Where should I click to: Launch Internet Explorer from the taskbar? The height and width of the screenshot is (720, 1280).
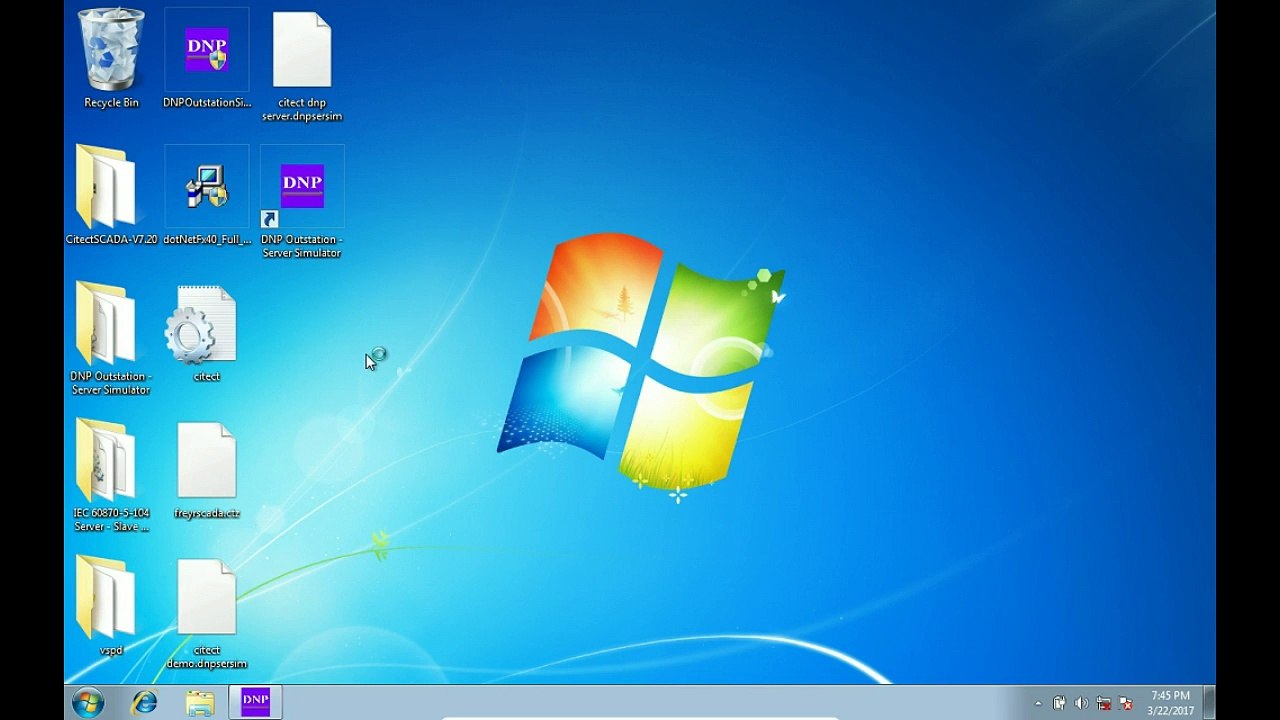pos(144,703)
